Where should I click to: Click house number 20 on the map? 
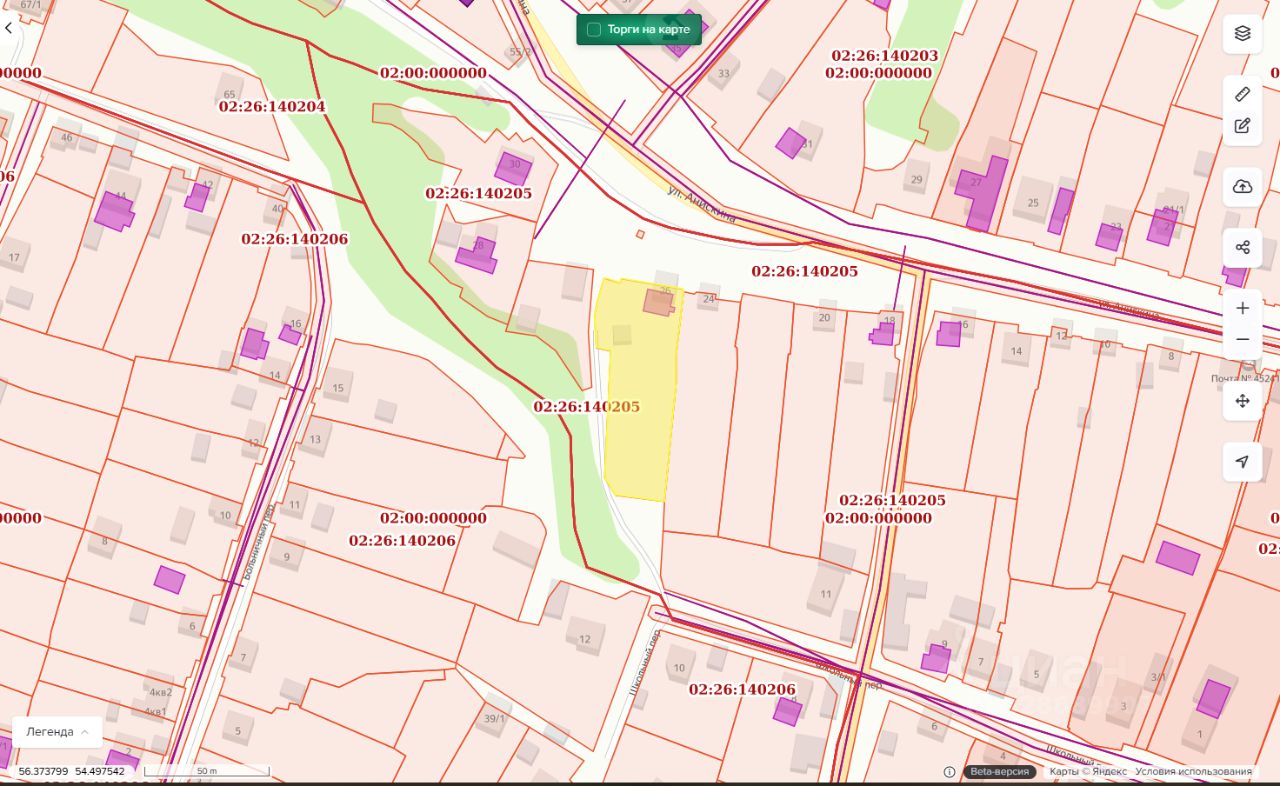824,318
